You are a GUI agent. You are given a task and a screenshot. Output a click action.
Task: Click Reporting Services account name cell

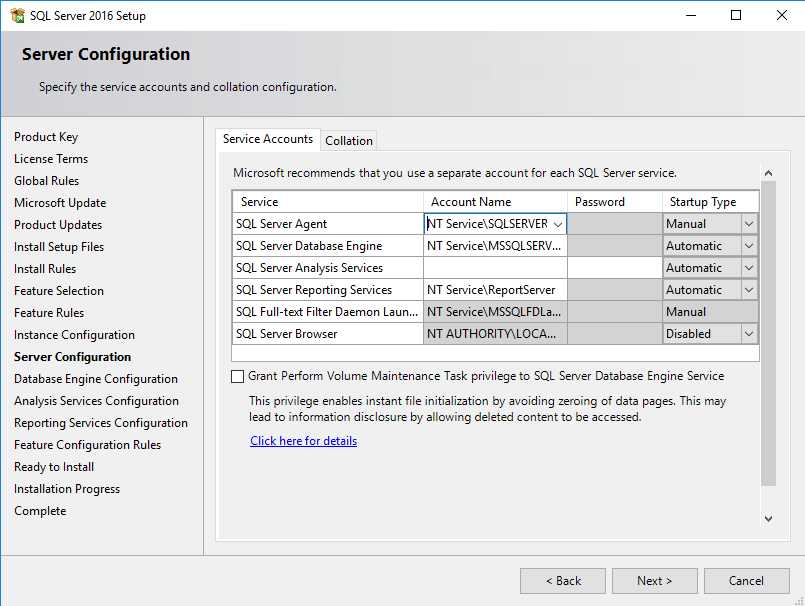495,290
